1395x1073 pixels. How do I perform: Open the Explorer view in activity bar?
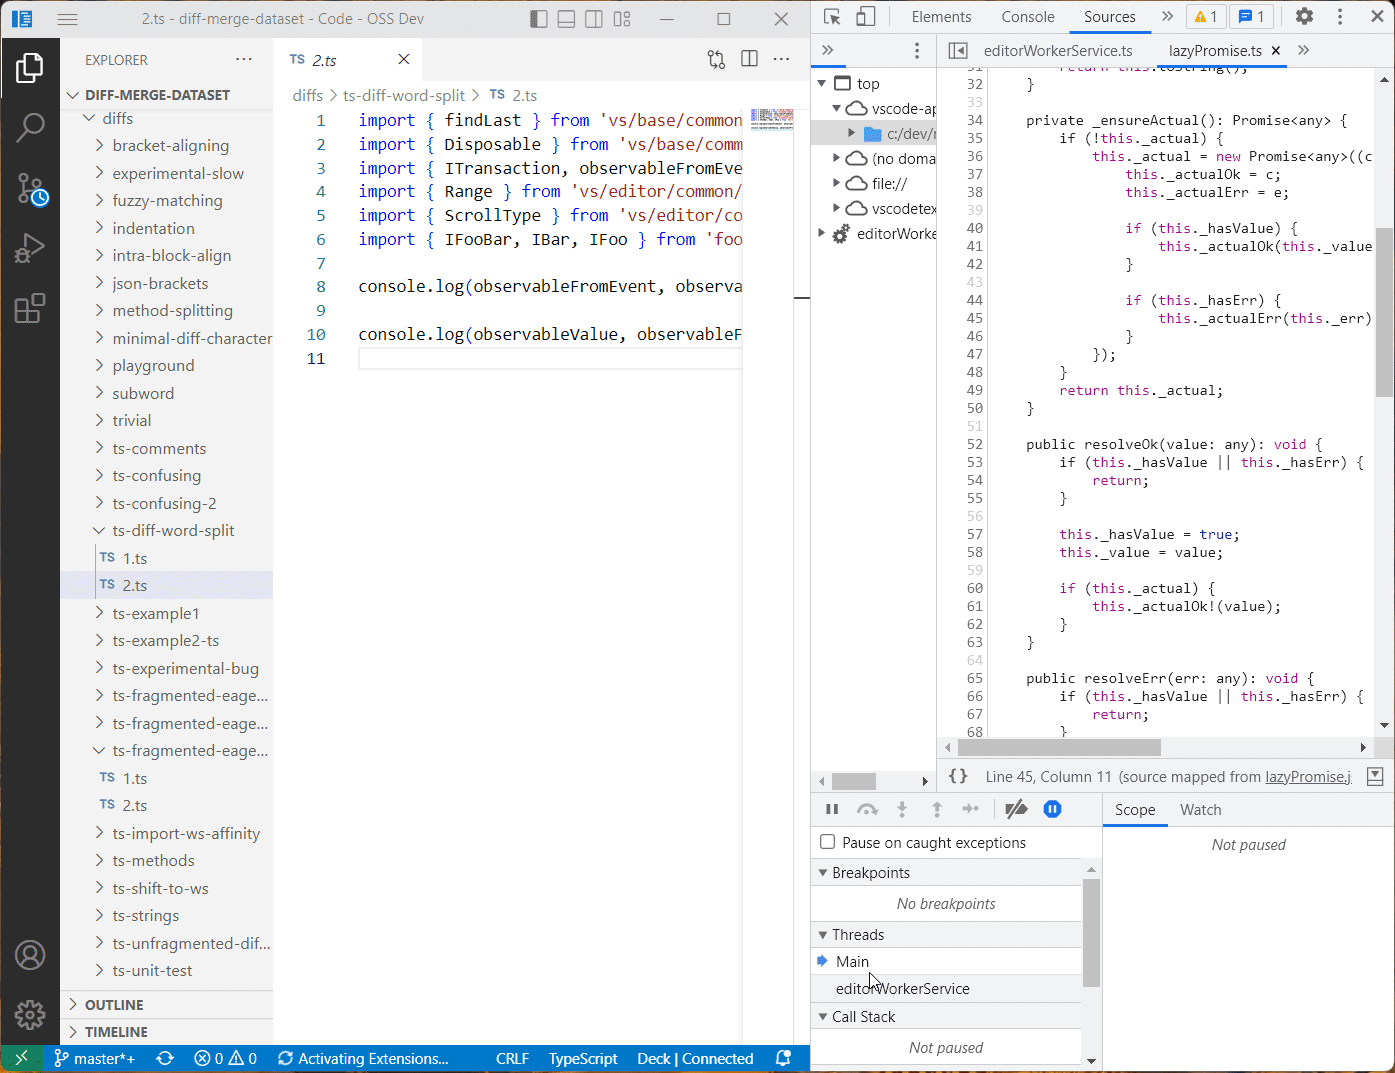tap(30, 68)
